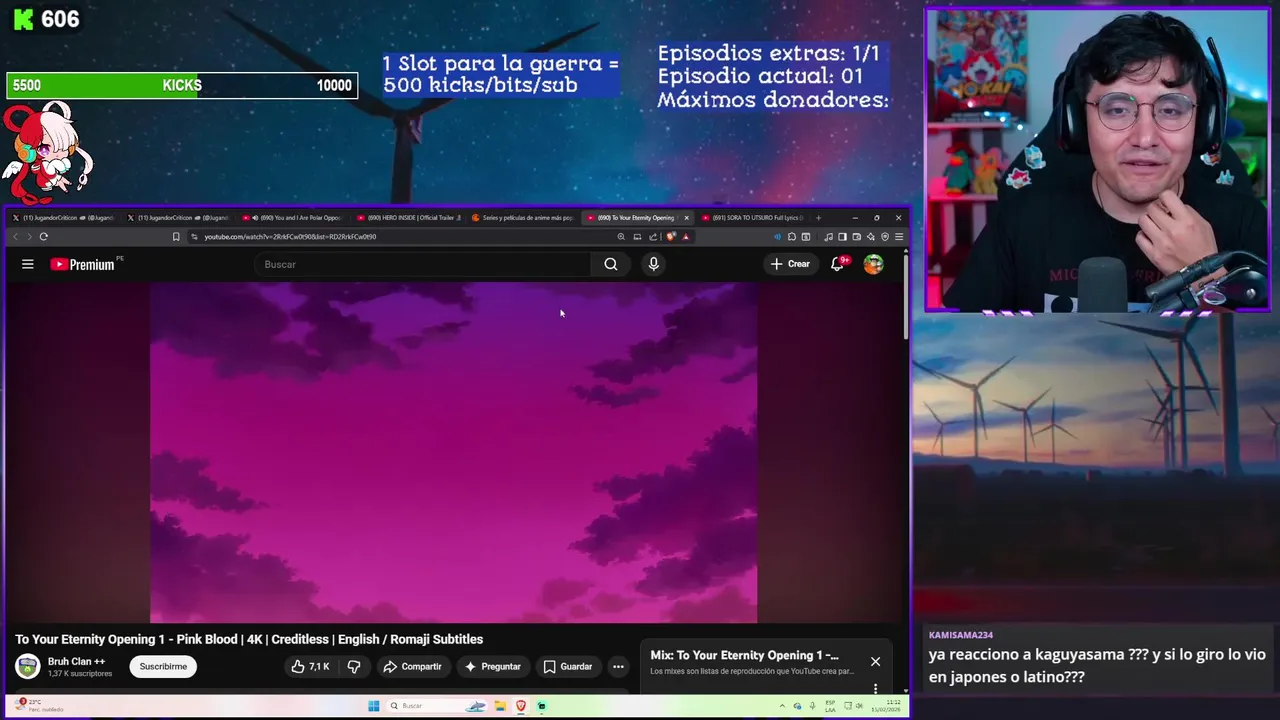Click the Brave Shields lion icon

tap(671, 237)
